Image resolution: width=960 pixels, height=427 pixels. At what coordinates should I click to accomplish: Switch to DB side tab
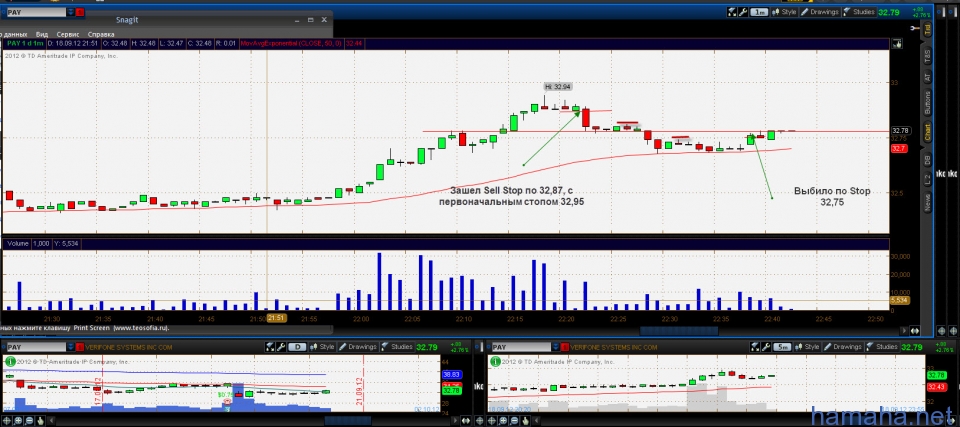(928, 159)
